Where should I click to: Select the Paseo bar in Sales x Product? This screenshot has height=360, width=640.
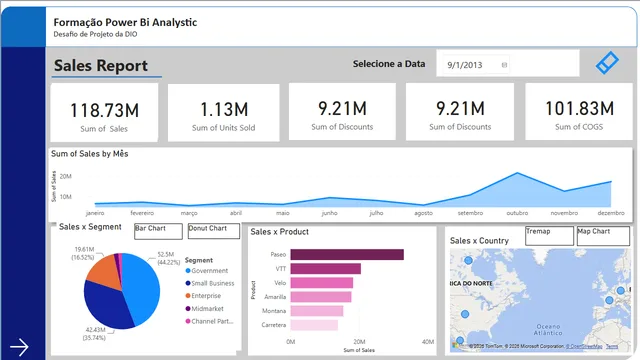tap(347, 255)
